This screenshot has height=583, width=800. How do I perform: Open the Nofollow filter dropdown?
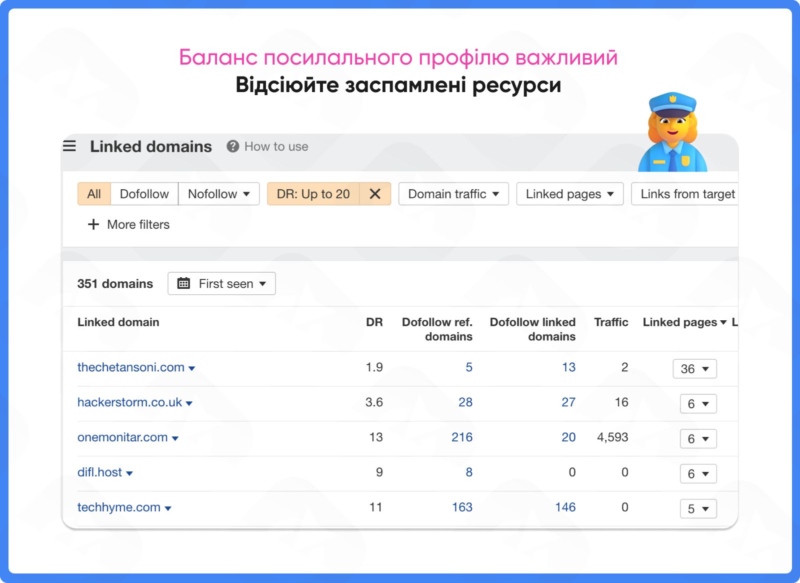tap(219, 194)
